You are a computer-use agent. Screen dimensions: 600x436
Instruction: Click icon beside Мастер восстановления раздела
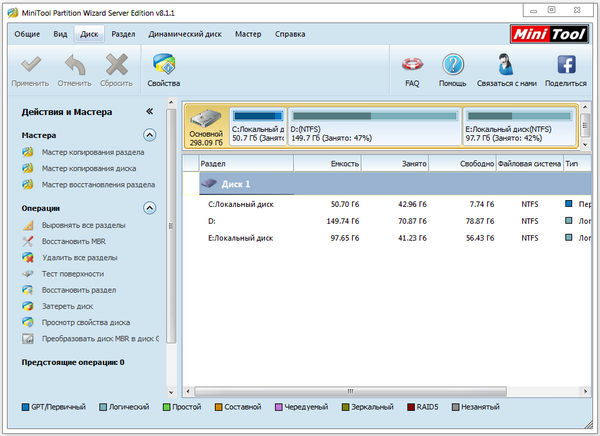tap(28, 185)
